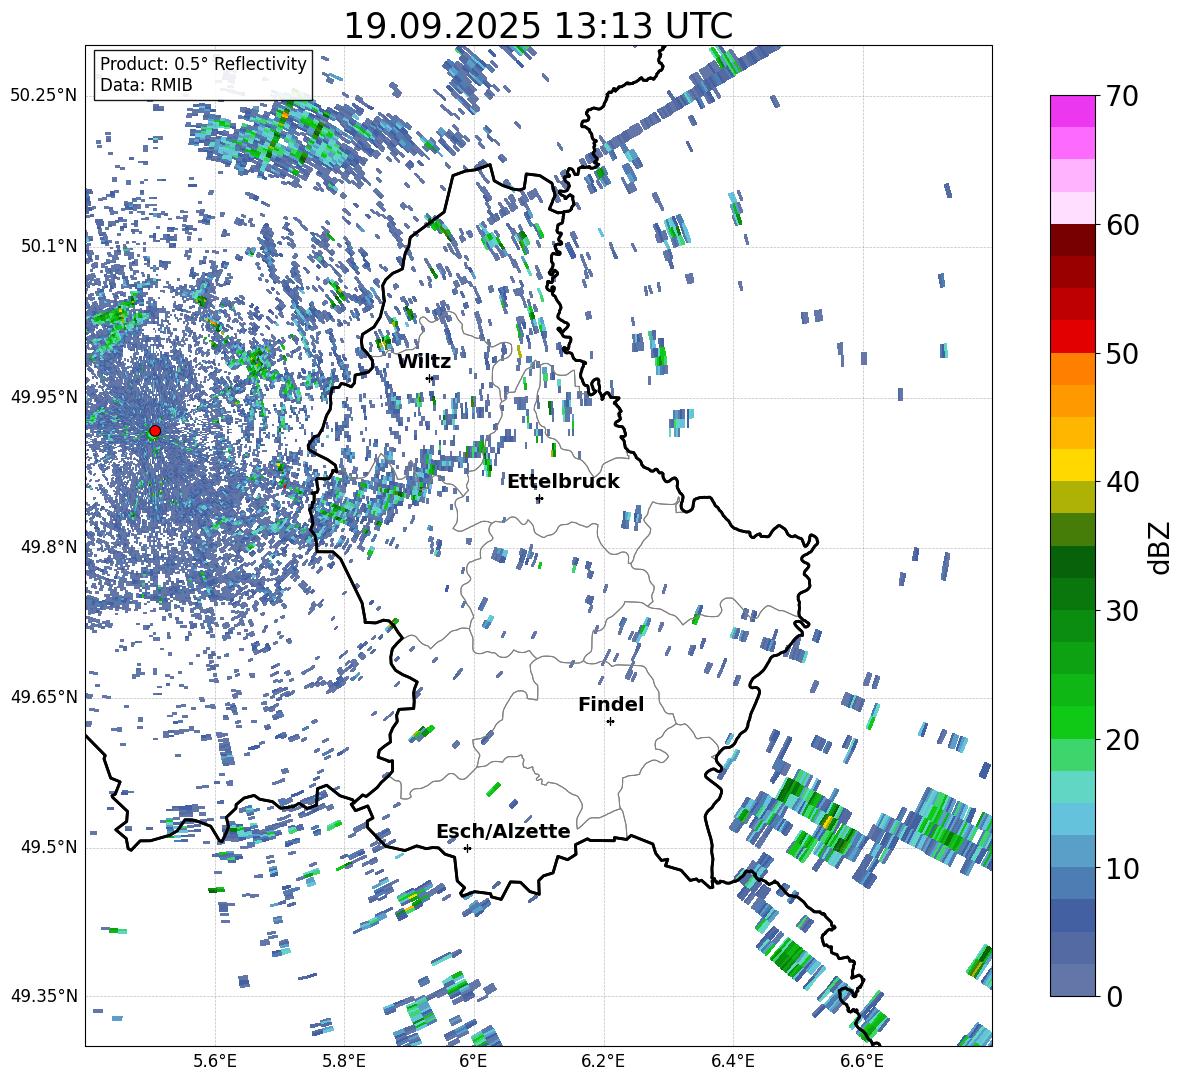
Task: Click the 49.35°N latitude label
Action: 45,996
